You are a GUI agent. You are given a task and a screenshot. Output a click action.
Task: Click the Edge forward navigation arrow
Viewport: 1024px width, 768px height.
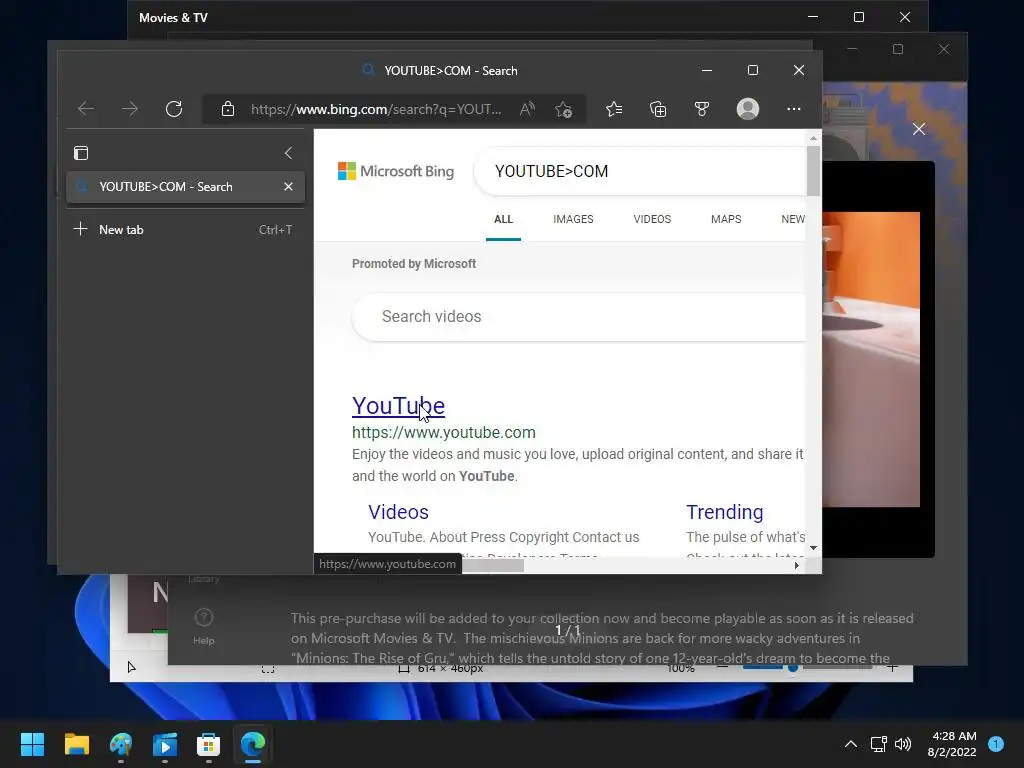coord(130,109)
